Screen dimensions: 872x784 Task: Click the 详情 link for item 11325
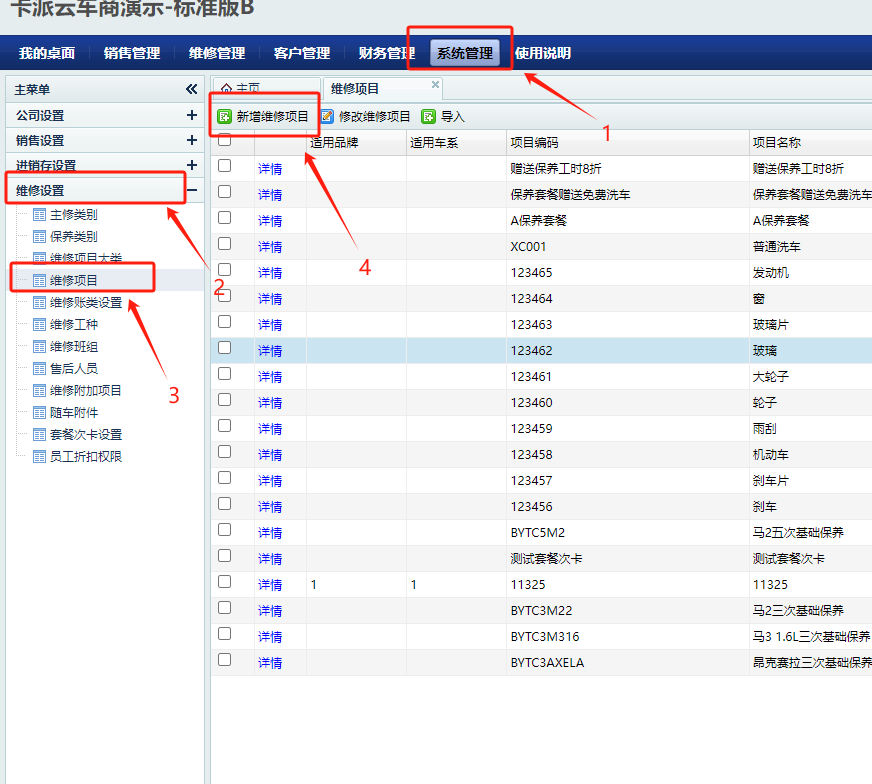(270, 585)
